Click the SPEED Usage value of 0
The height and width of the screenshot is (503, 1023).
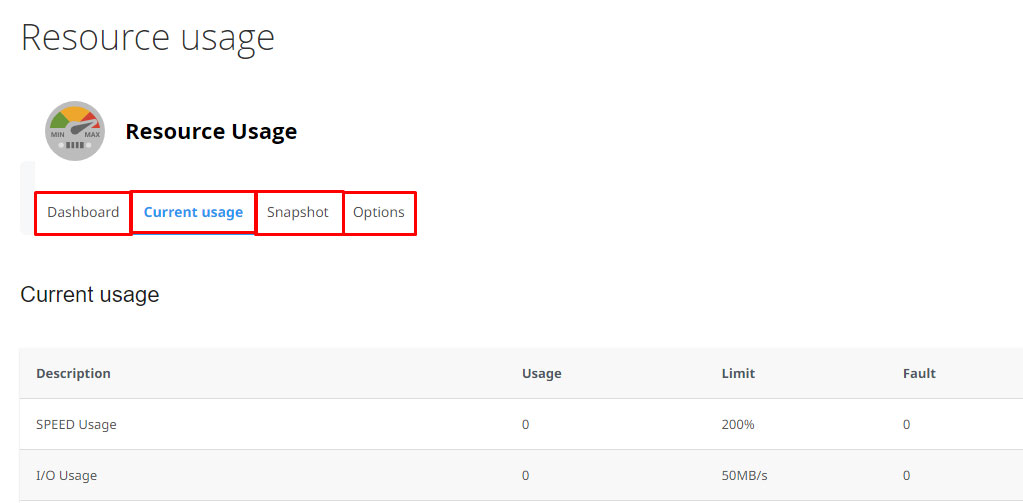525,425
